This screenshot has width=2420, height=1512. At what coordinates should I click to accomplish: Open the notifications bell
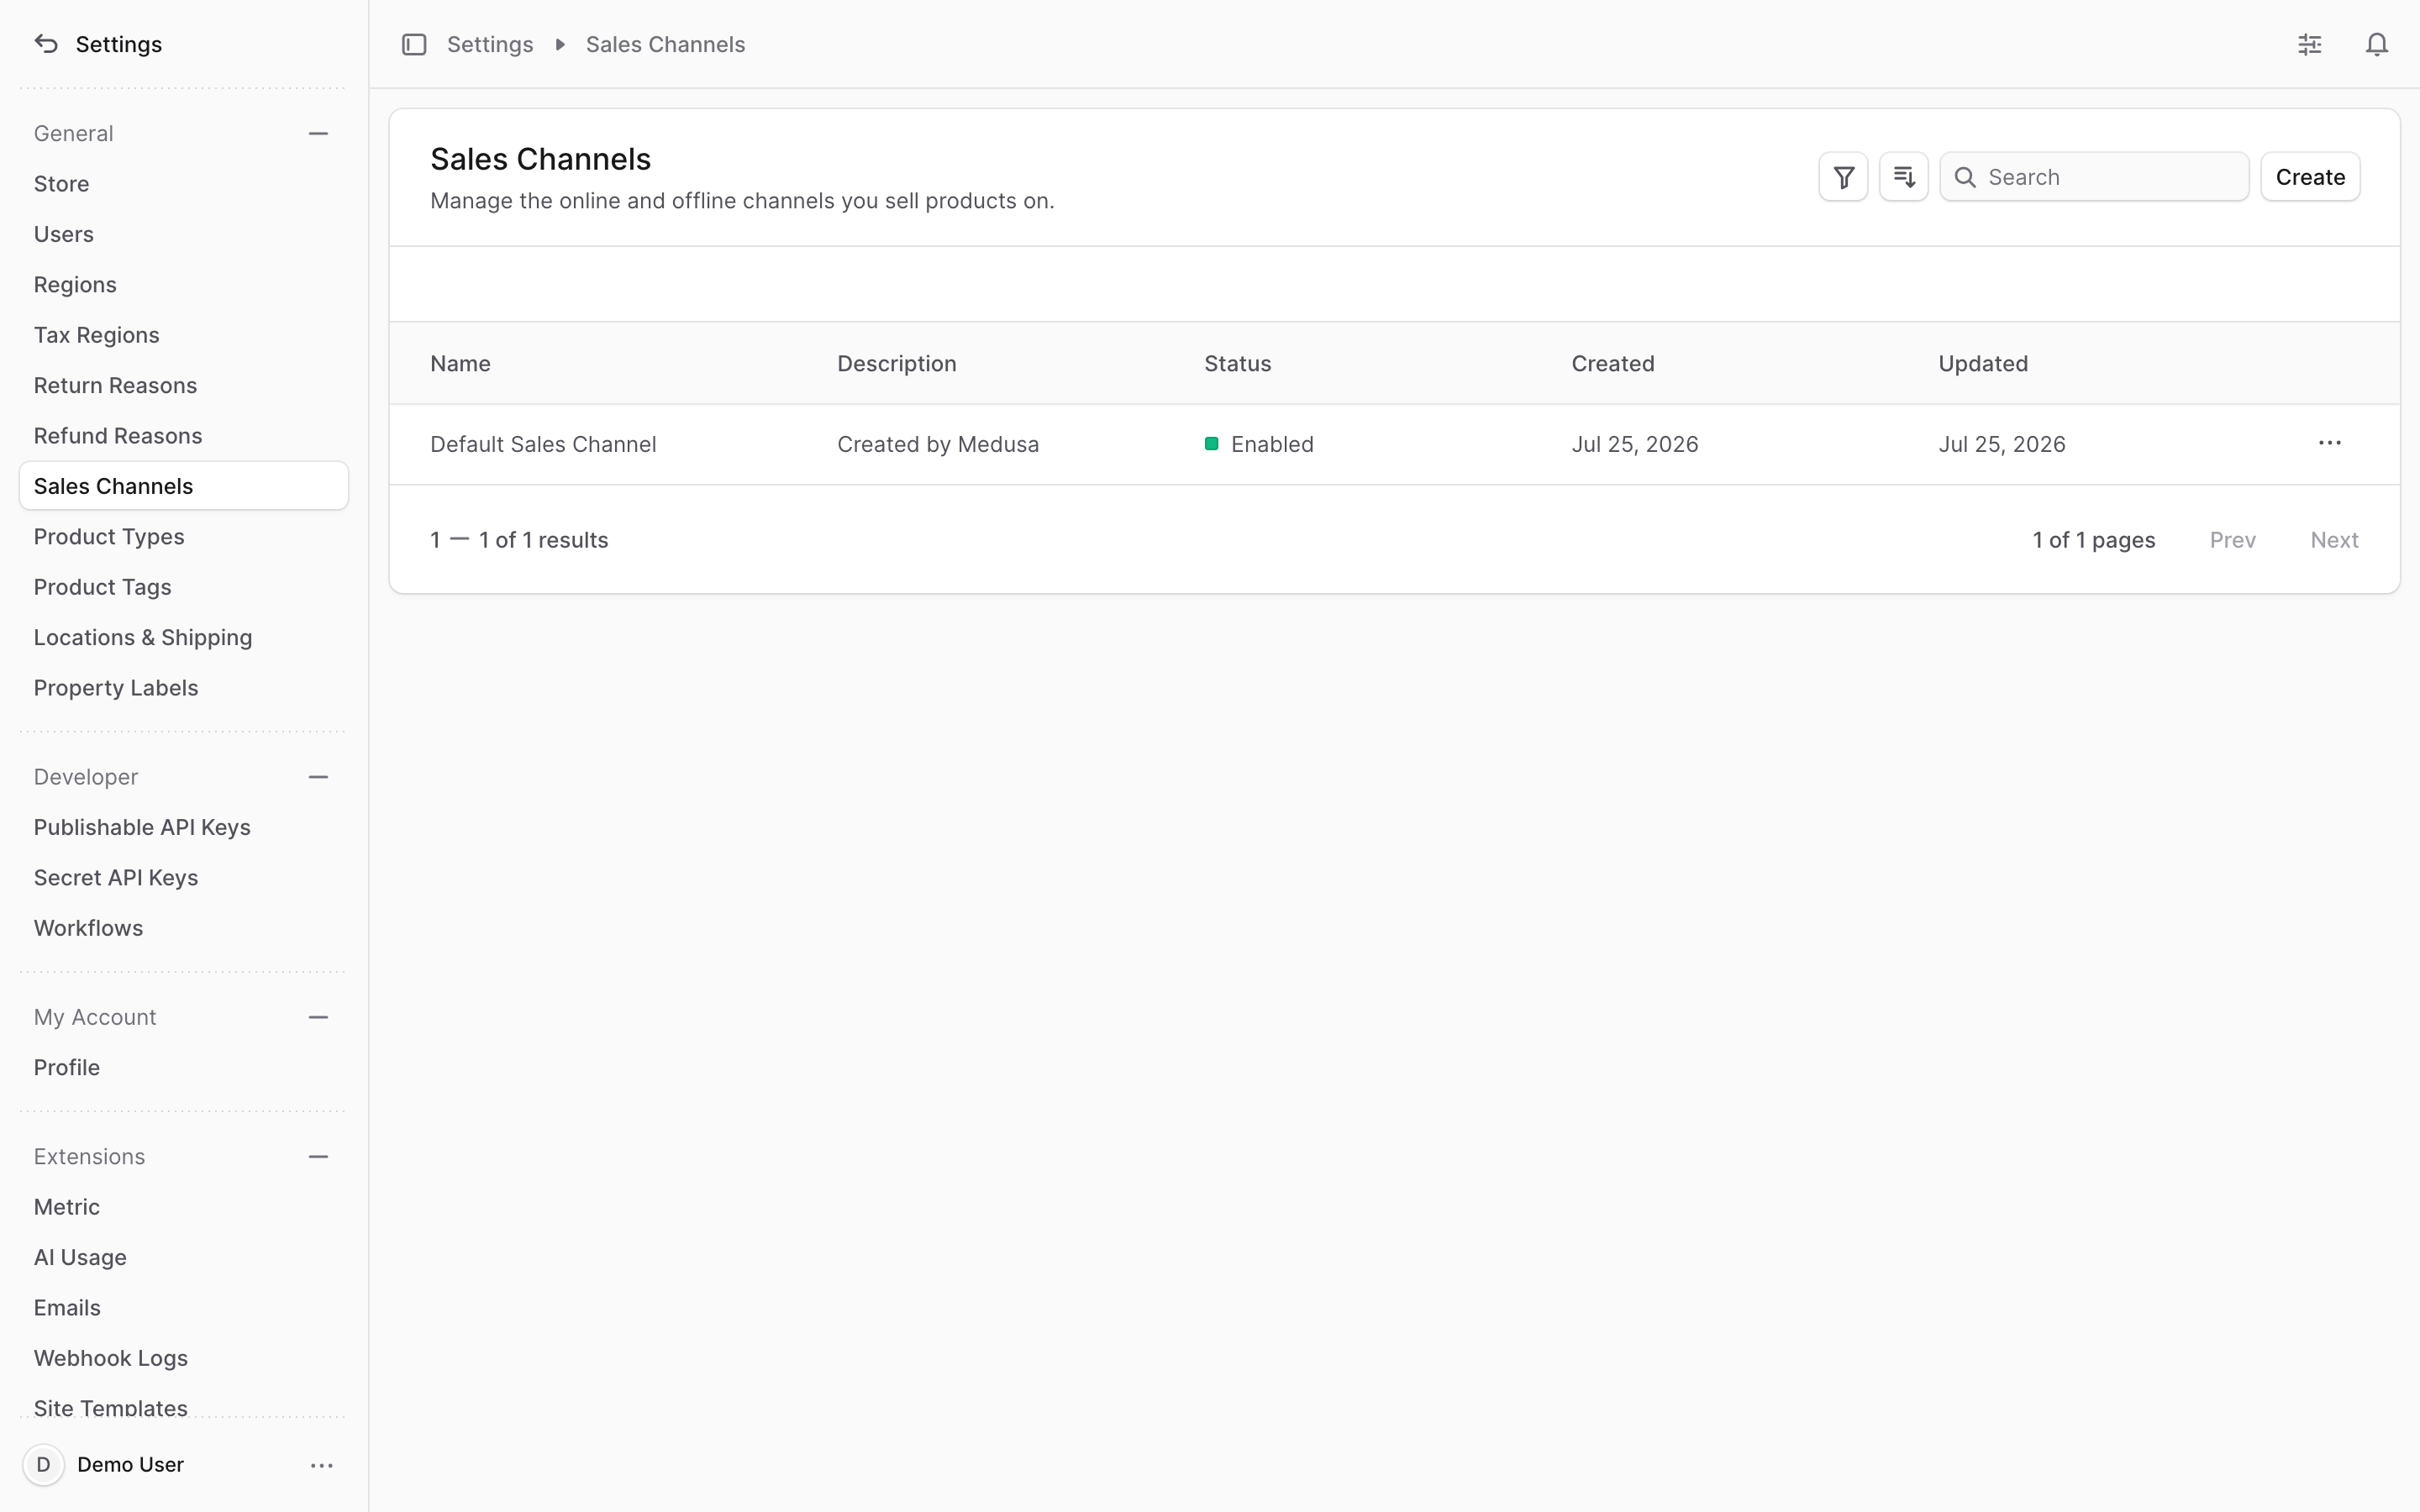pyautogui.click(x=2377, y=44)
